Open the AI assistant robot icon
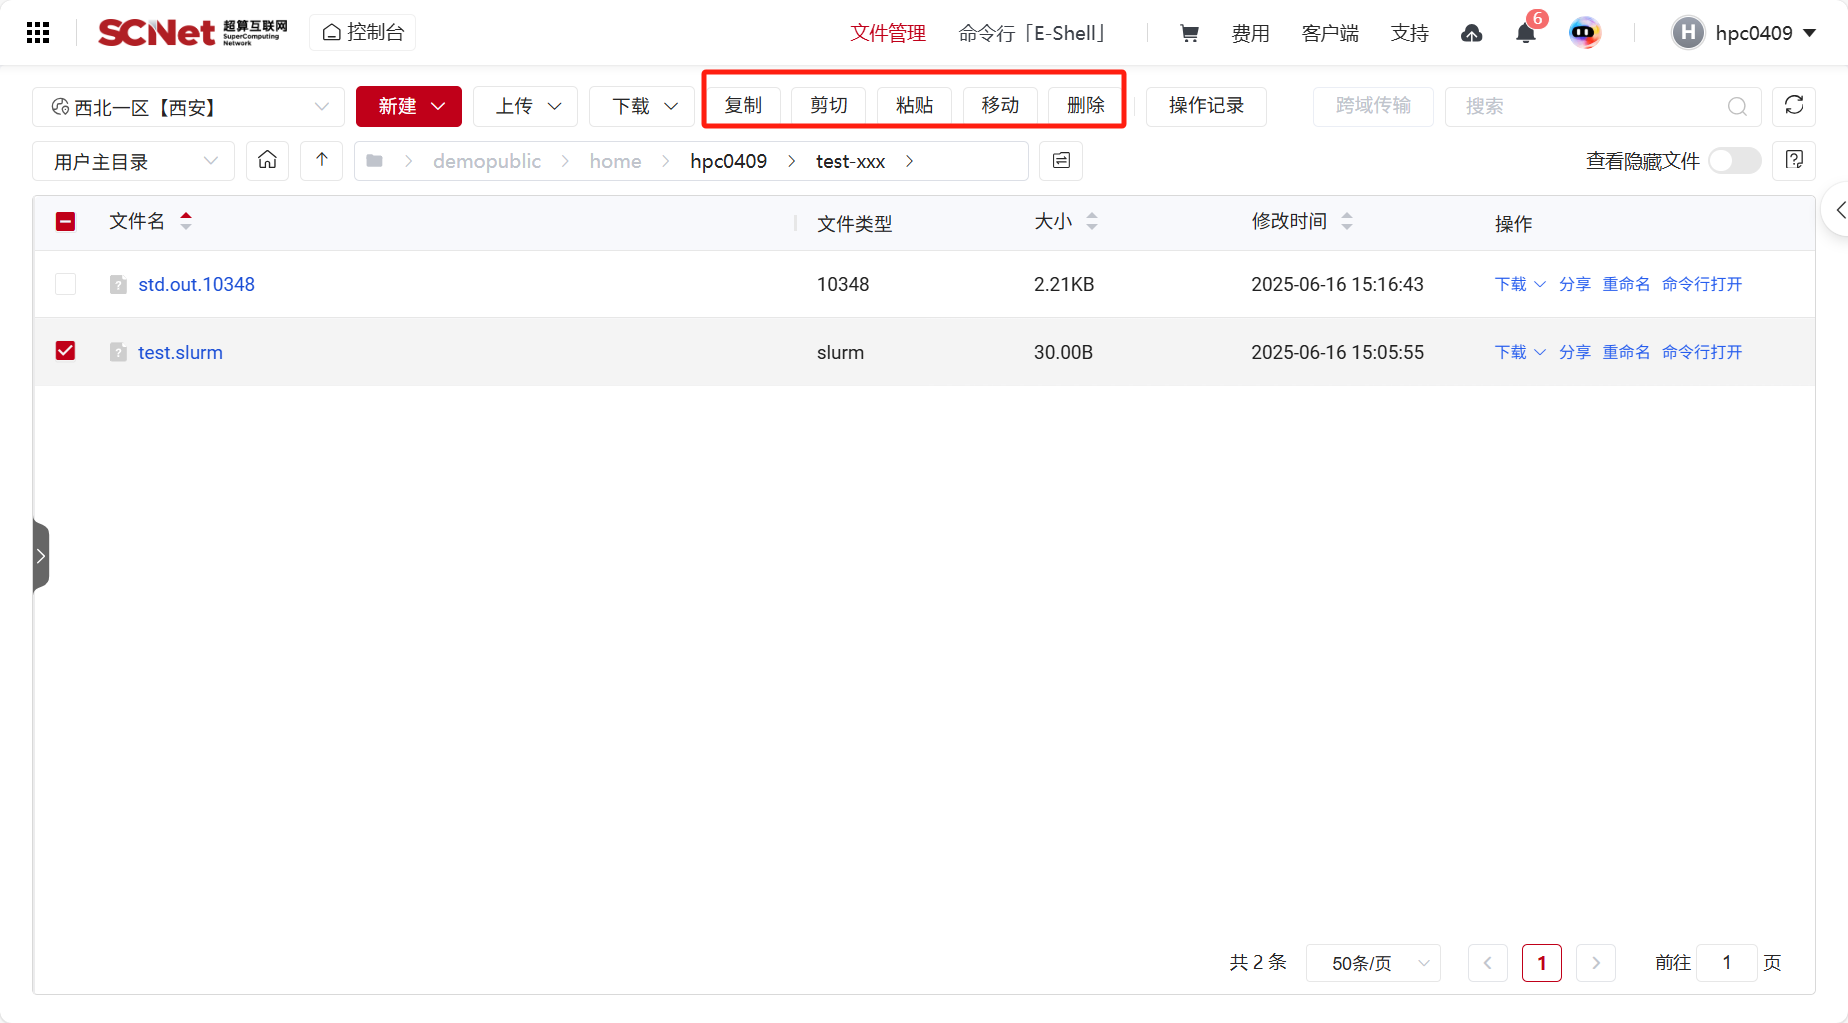 coord(1584,33)
